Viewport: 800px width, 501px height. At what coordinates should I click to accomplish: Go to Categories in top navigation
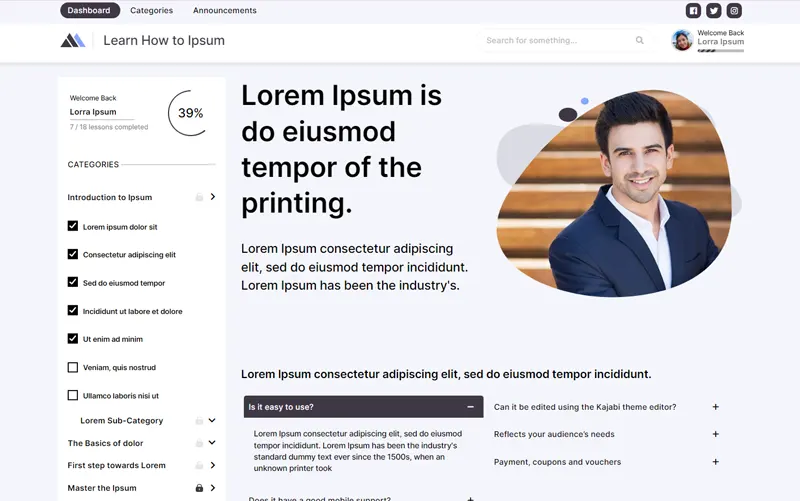pyautogui.click(x=152, y=10)
